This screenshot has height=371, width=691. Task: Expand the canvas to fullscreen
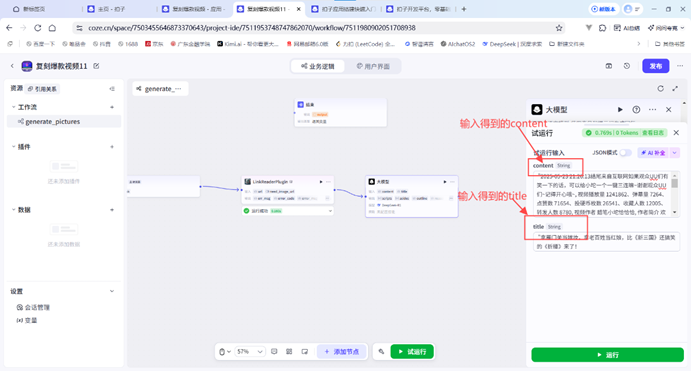[675, 89]
